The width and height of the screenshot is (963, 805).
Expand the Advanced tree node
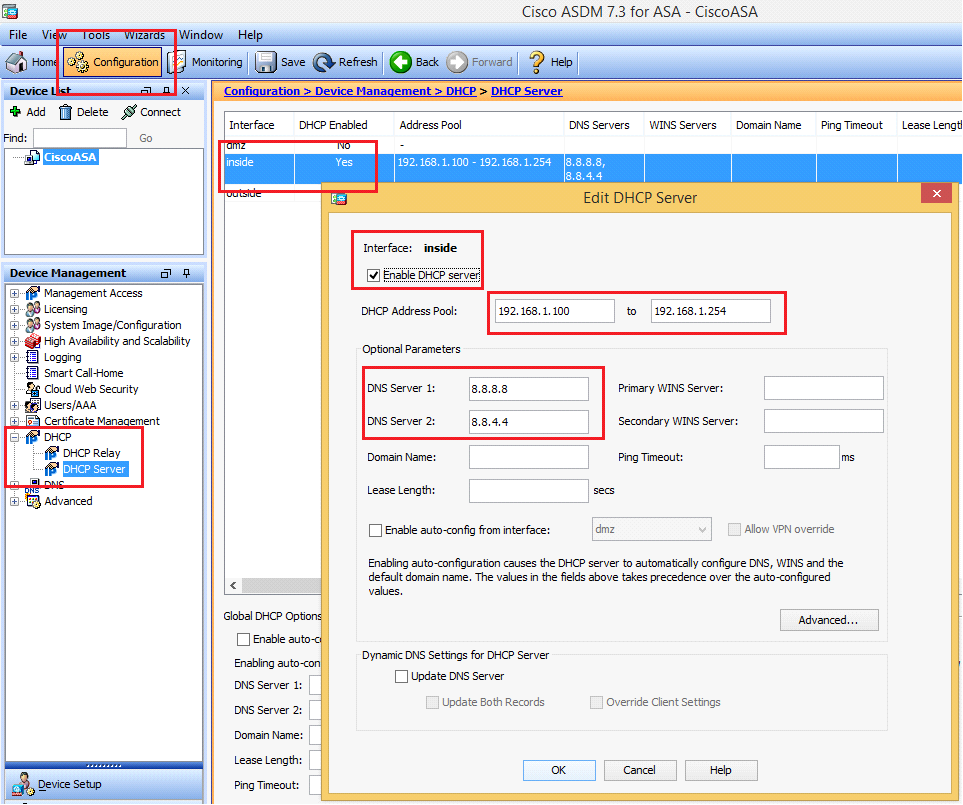(14, 501)
